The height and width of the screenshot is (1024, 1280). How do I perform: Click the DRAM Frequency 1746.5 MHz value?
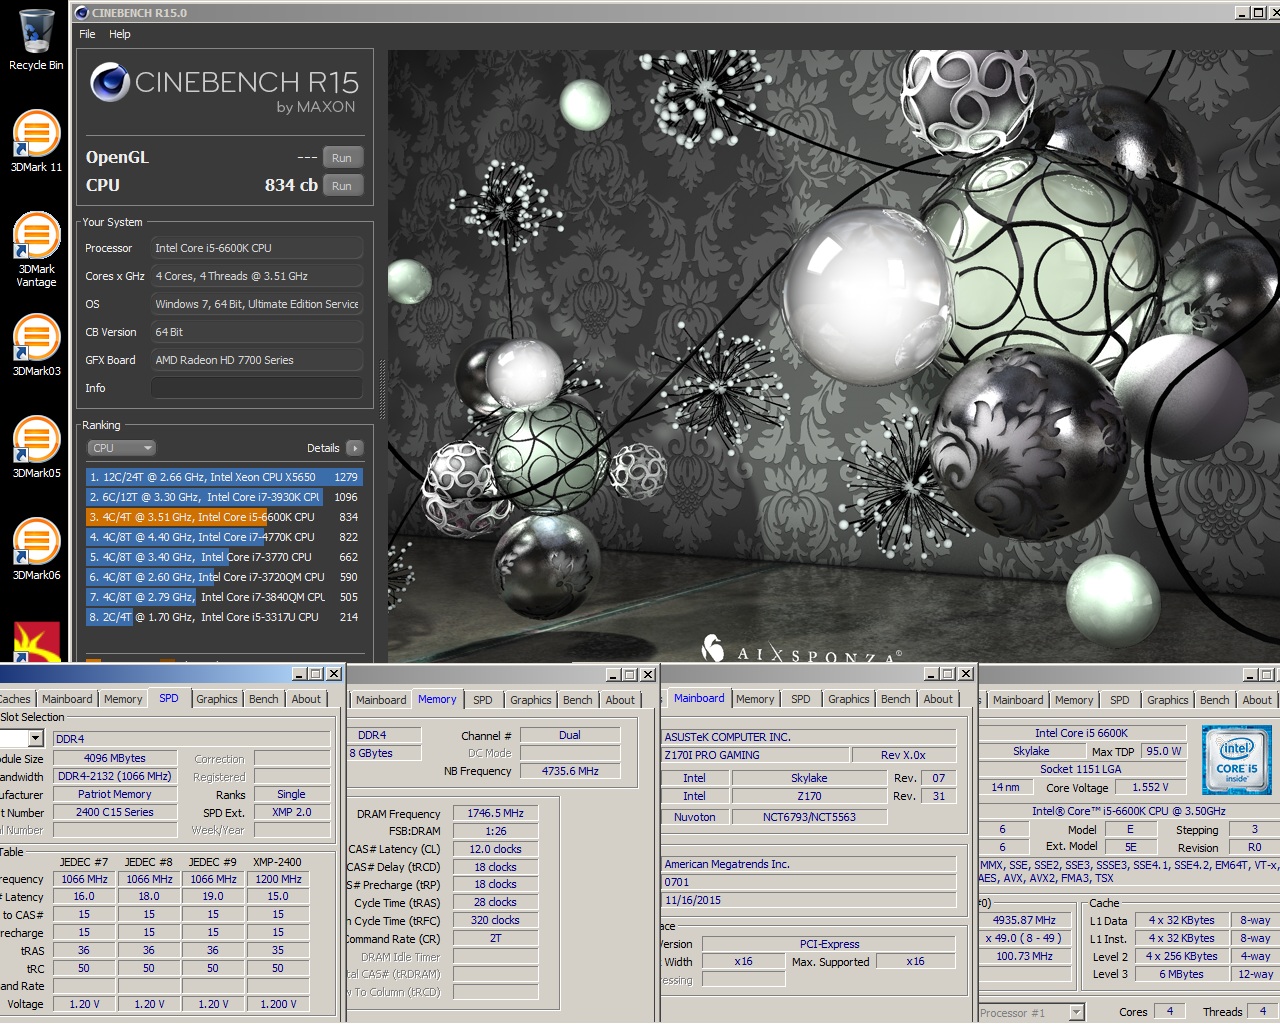[x=495, y=813]
